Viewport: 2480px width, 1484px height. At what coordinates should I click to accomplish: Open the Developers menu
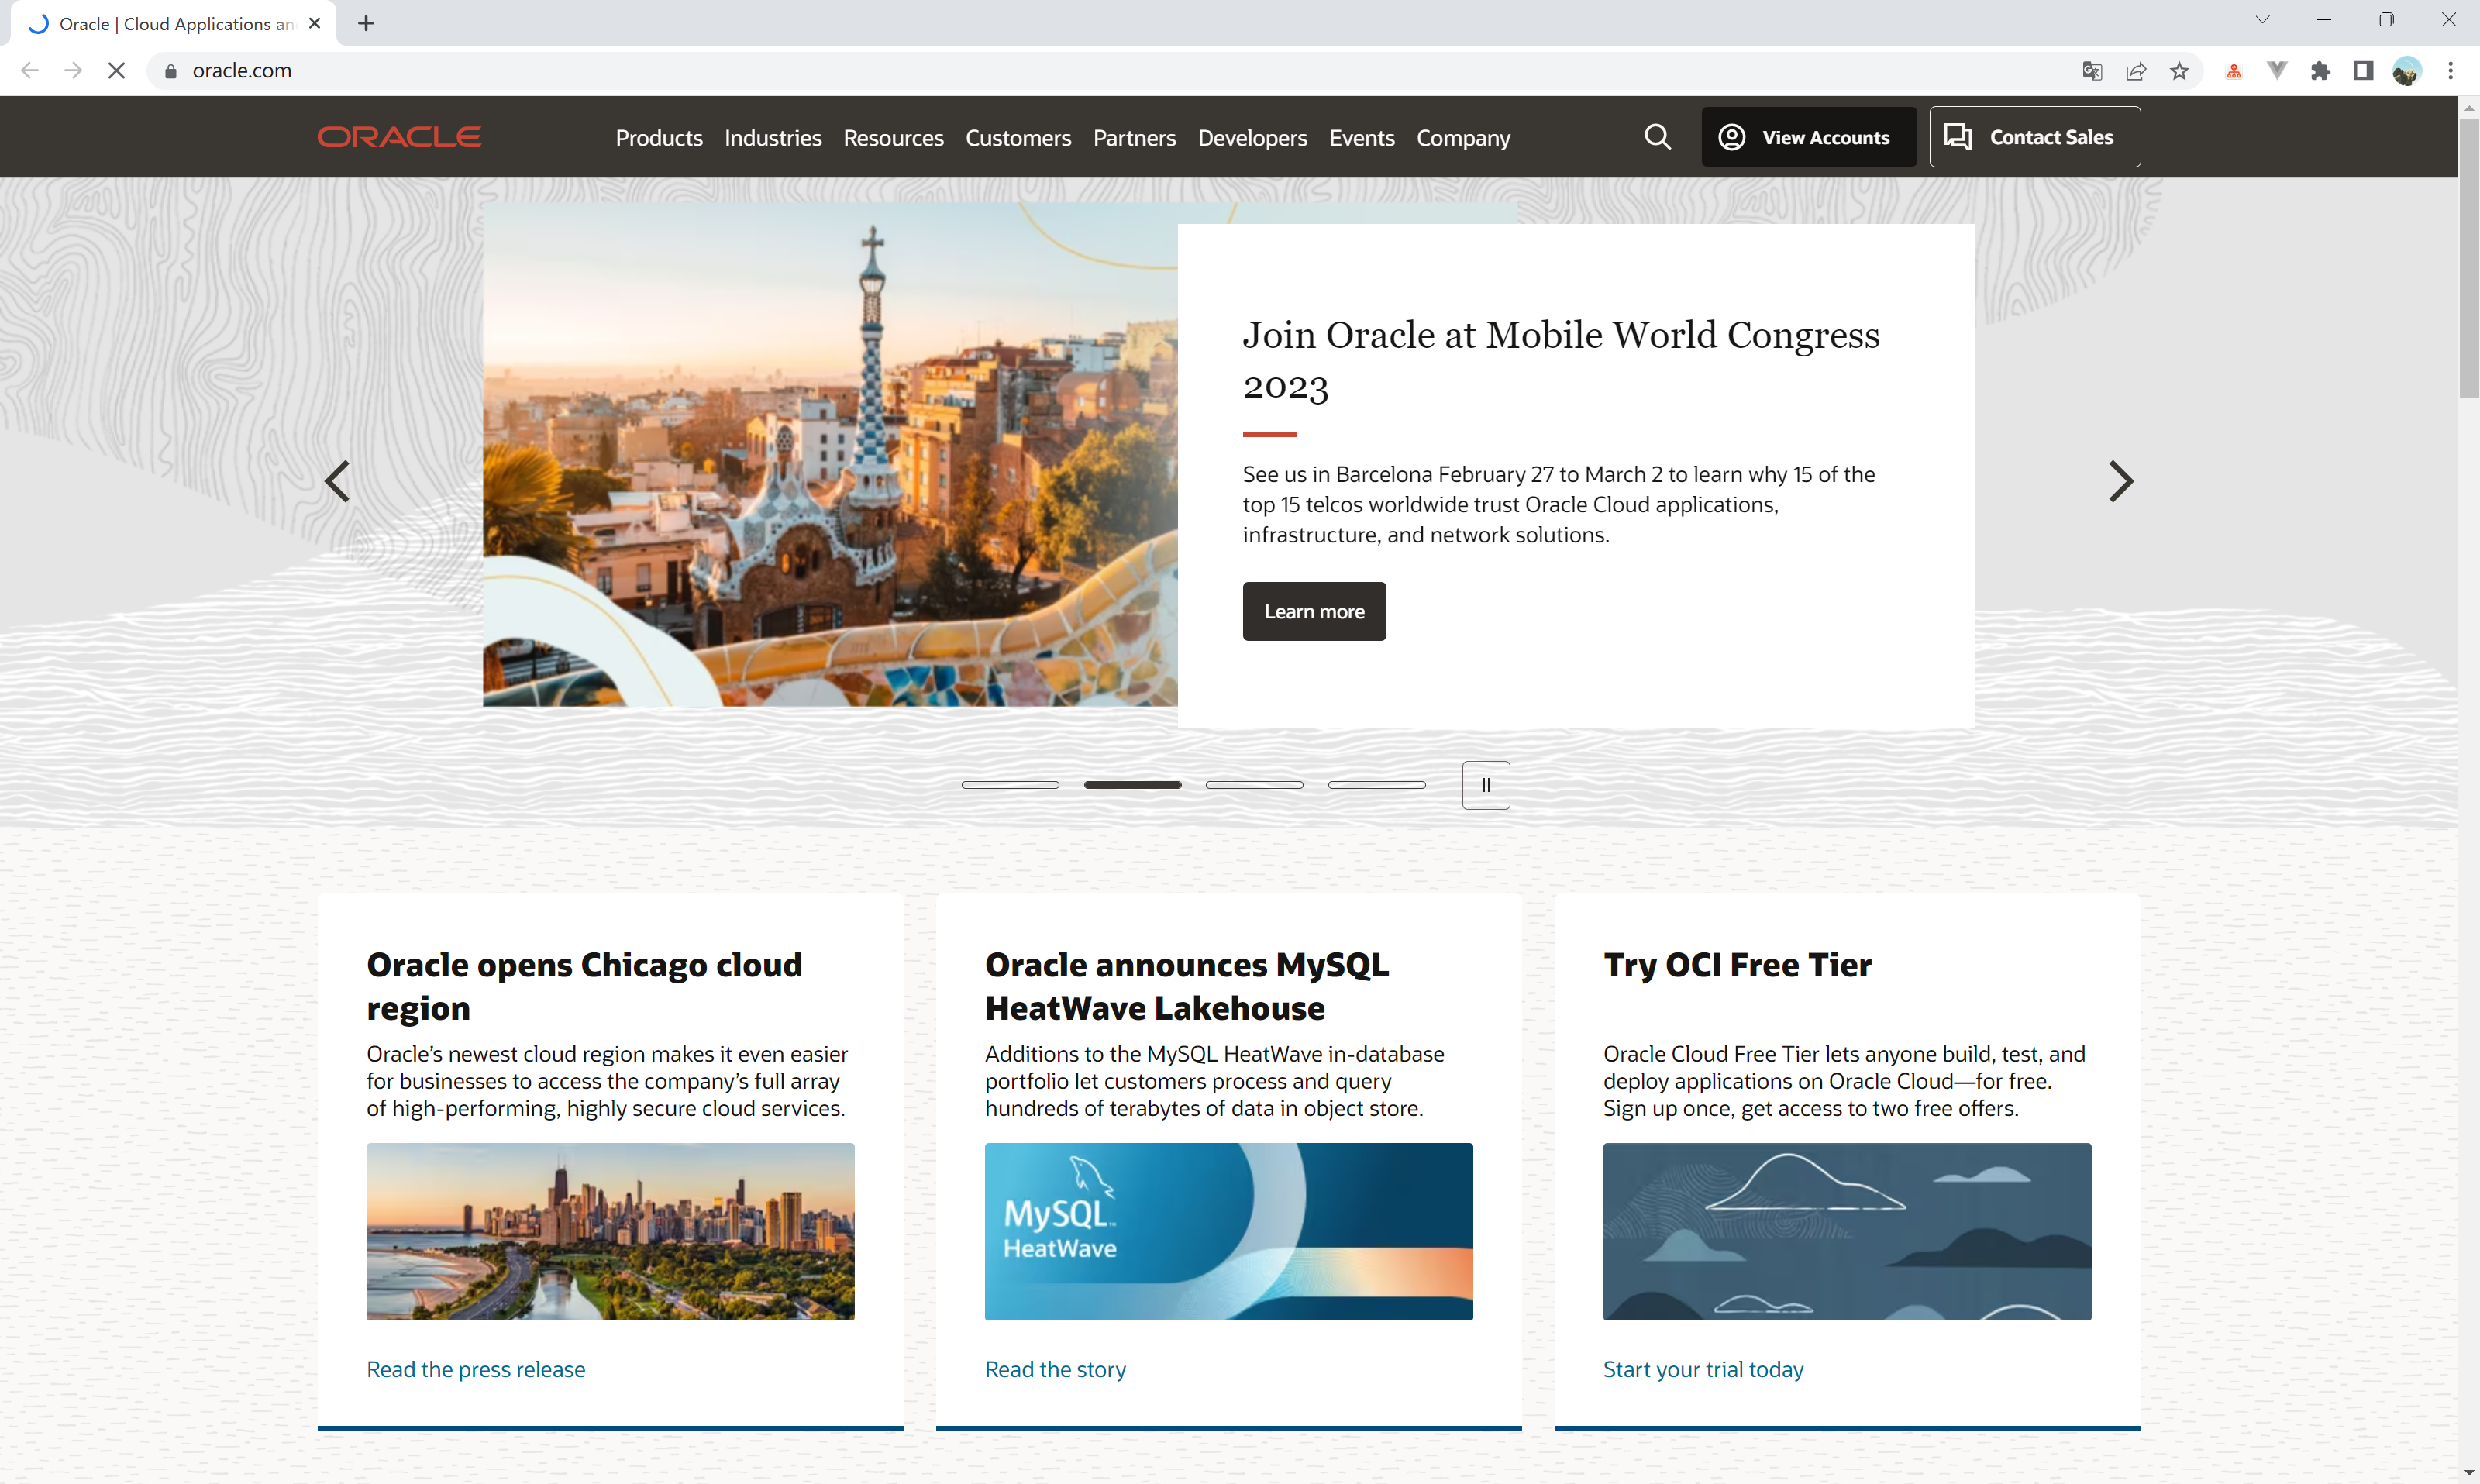coord(1252,138)
